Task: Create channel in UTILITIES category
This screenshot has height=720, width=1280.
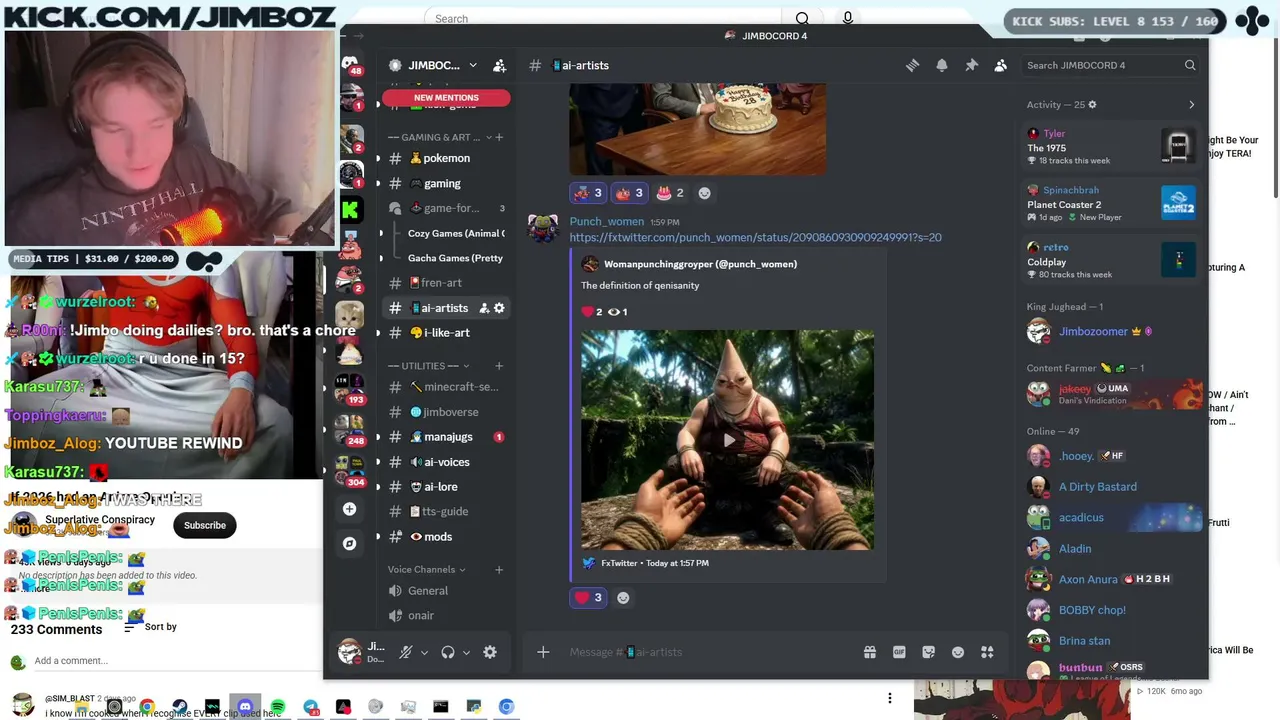Action: [x=499, y=366]
